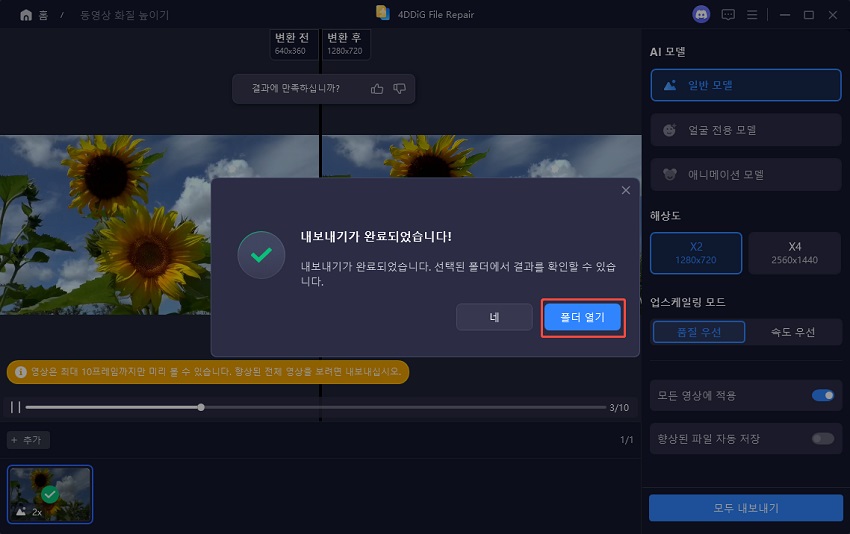Image resolution: width=850 pixels, height=534 pixels.
Task: Choose X2 1280x720 resolution
Action: [696, 253]
